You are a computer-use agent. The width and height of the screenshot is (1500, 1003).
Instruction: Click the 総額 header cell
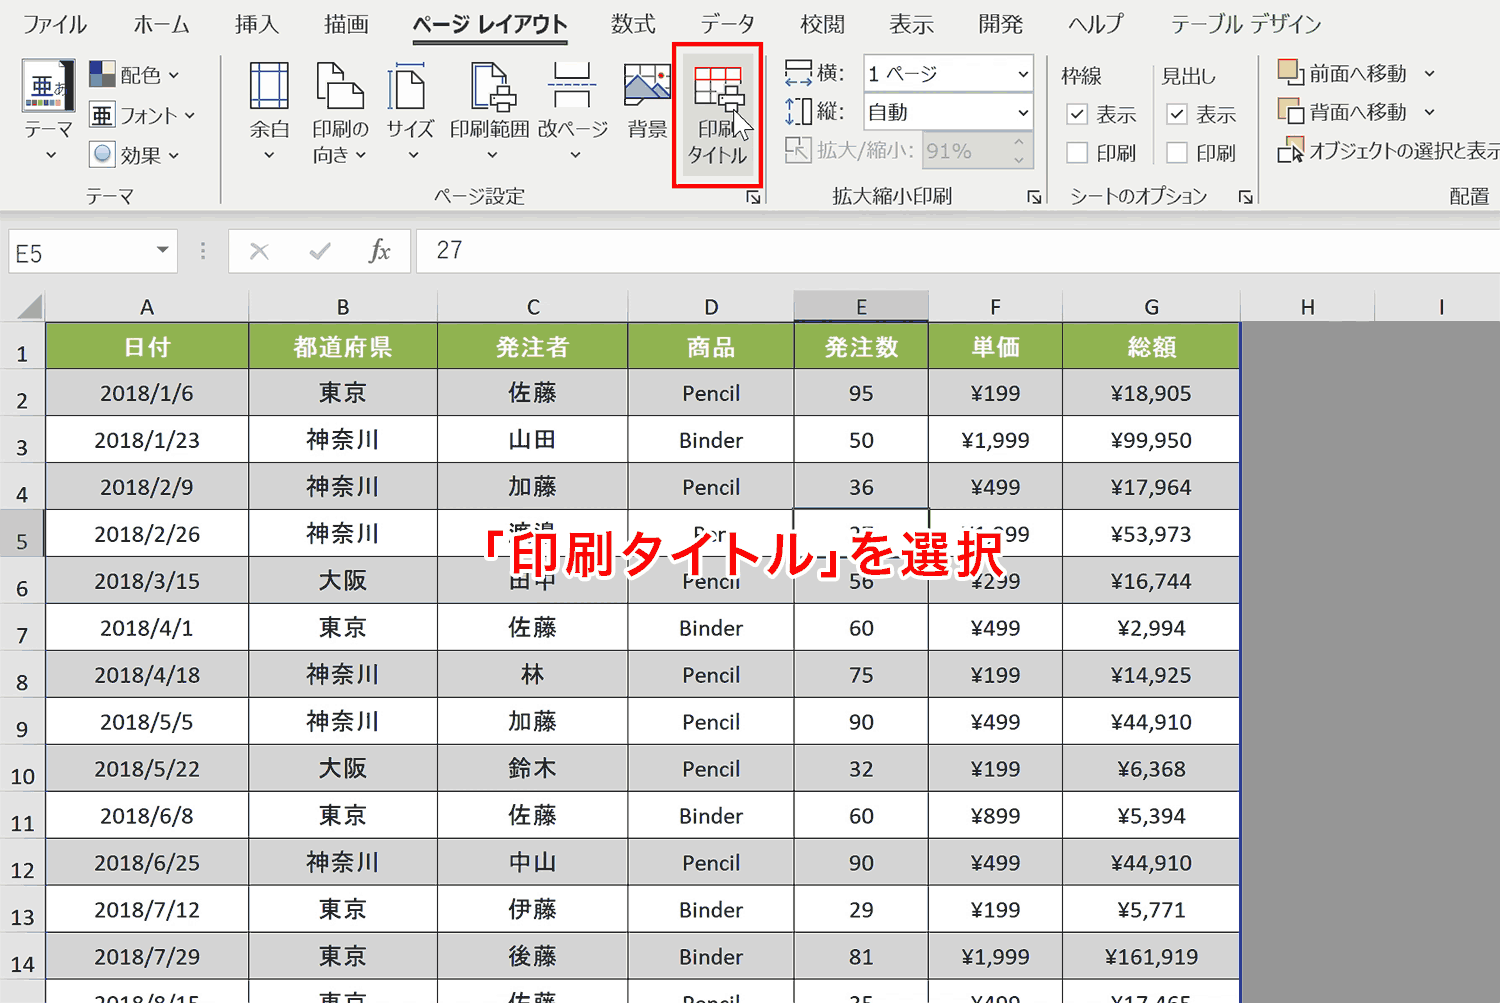tap(1151, 346)
